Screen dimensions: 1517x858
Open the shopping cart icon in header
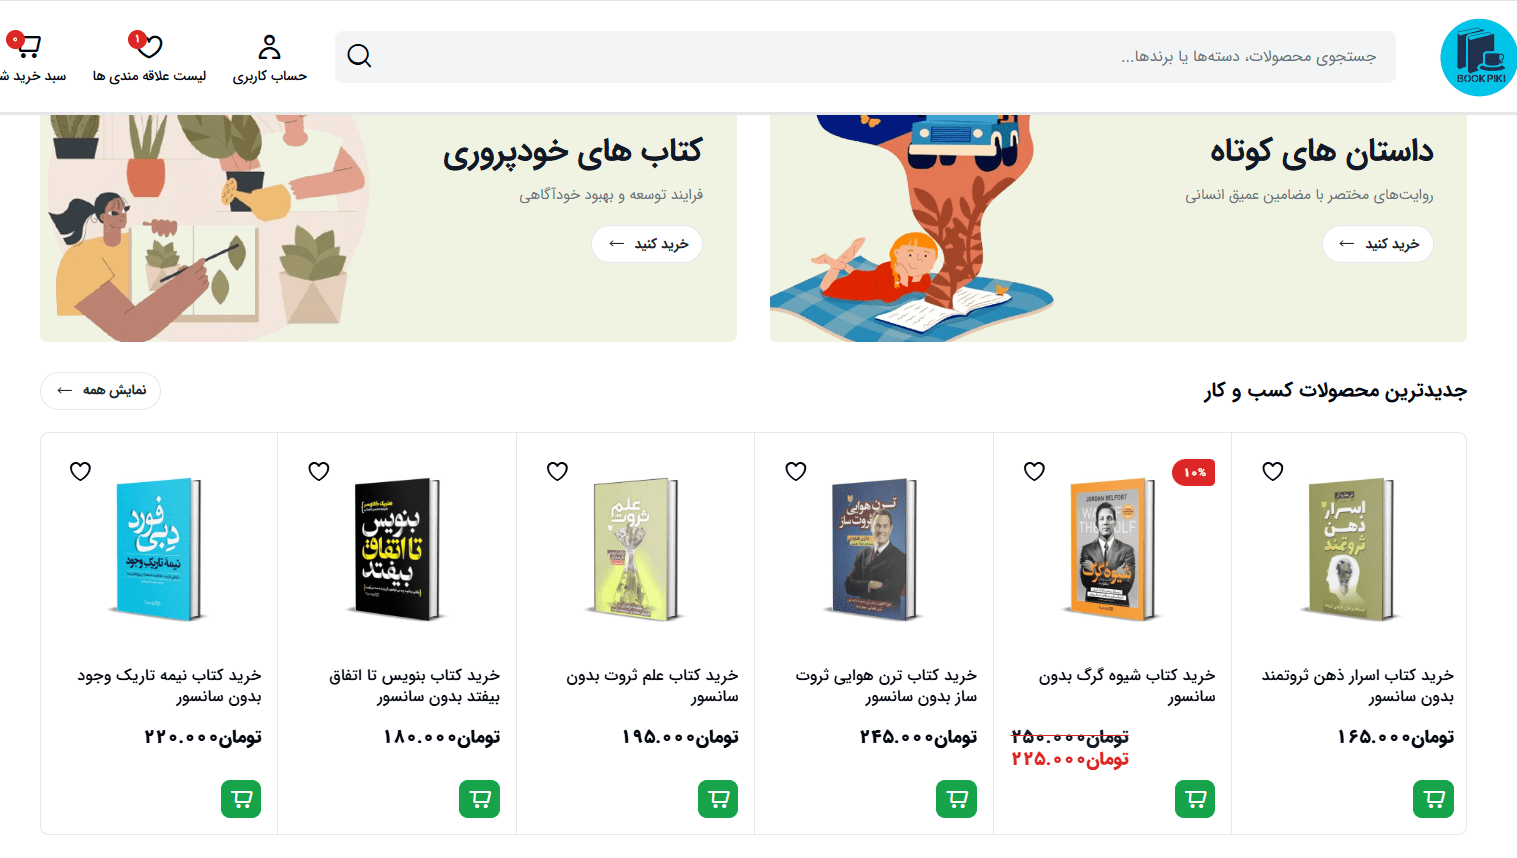point(28,46)
